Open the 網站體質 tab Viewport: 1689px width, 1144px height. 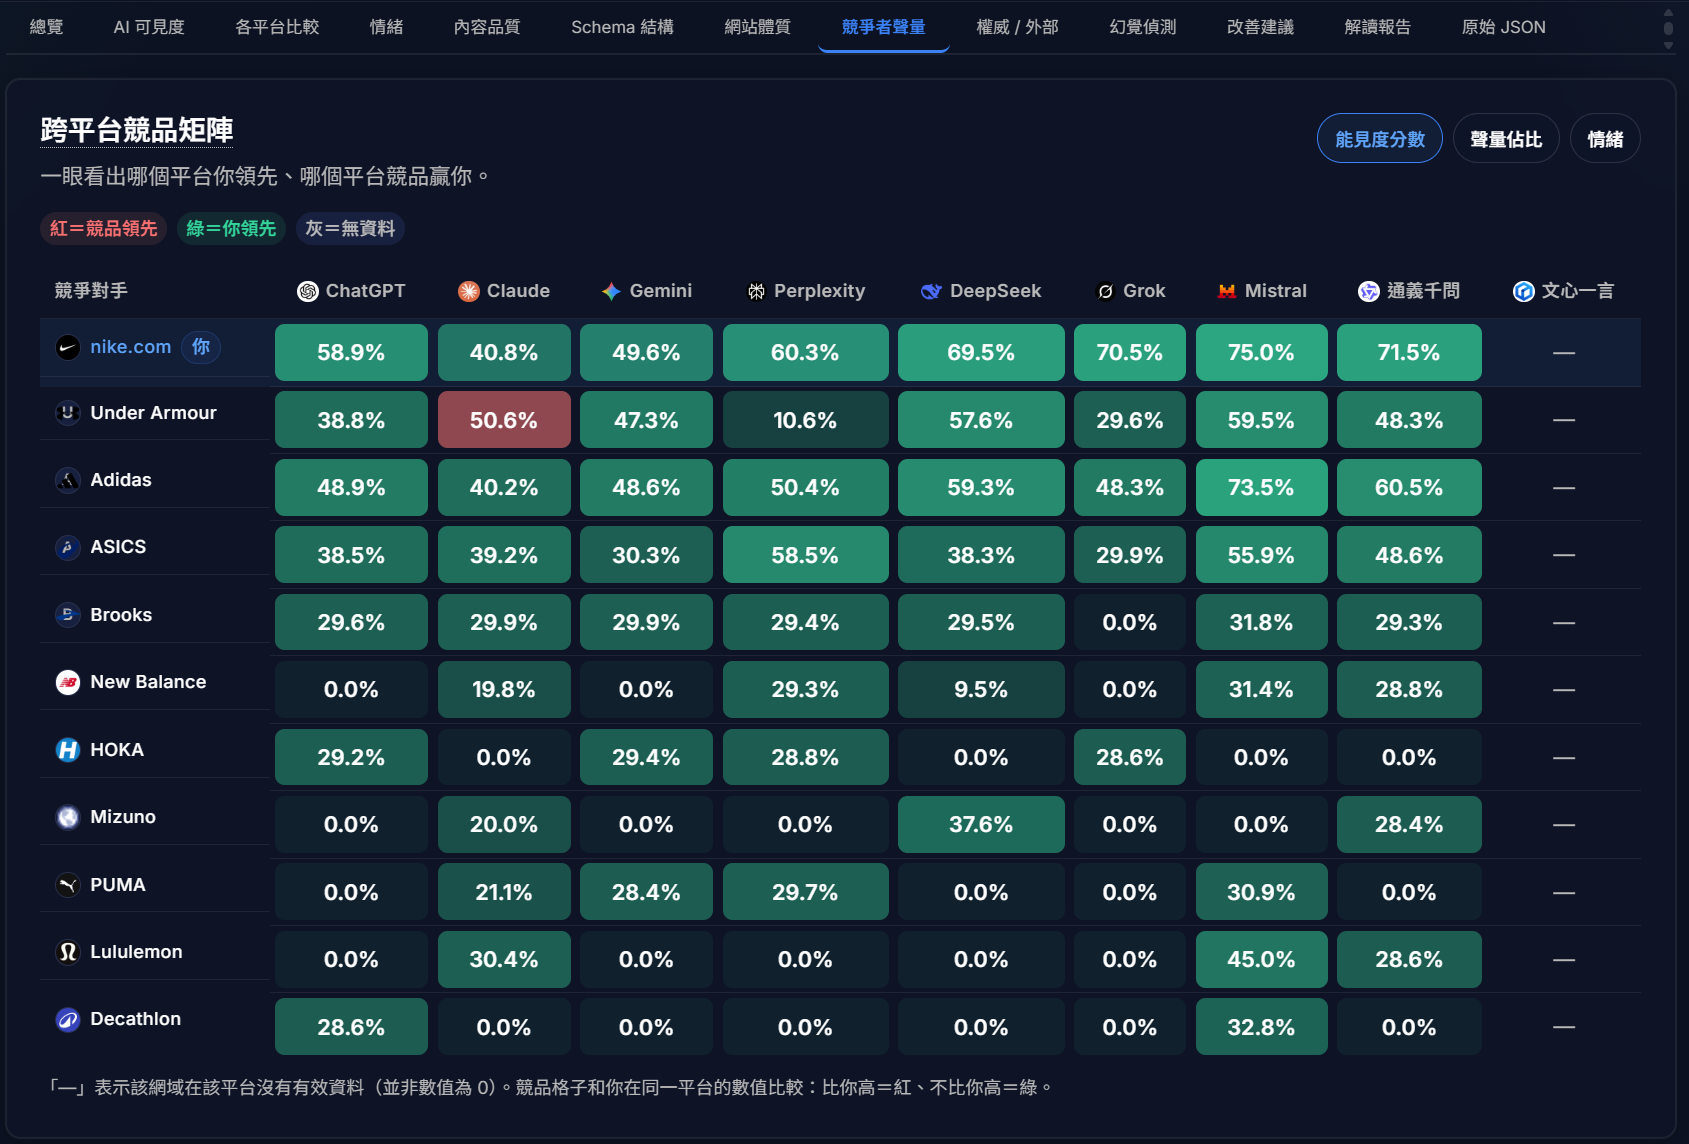[757, 27]
